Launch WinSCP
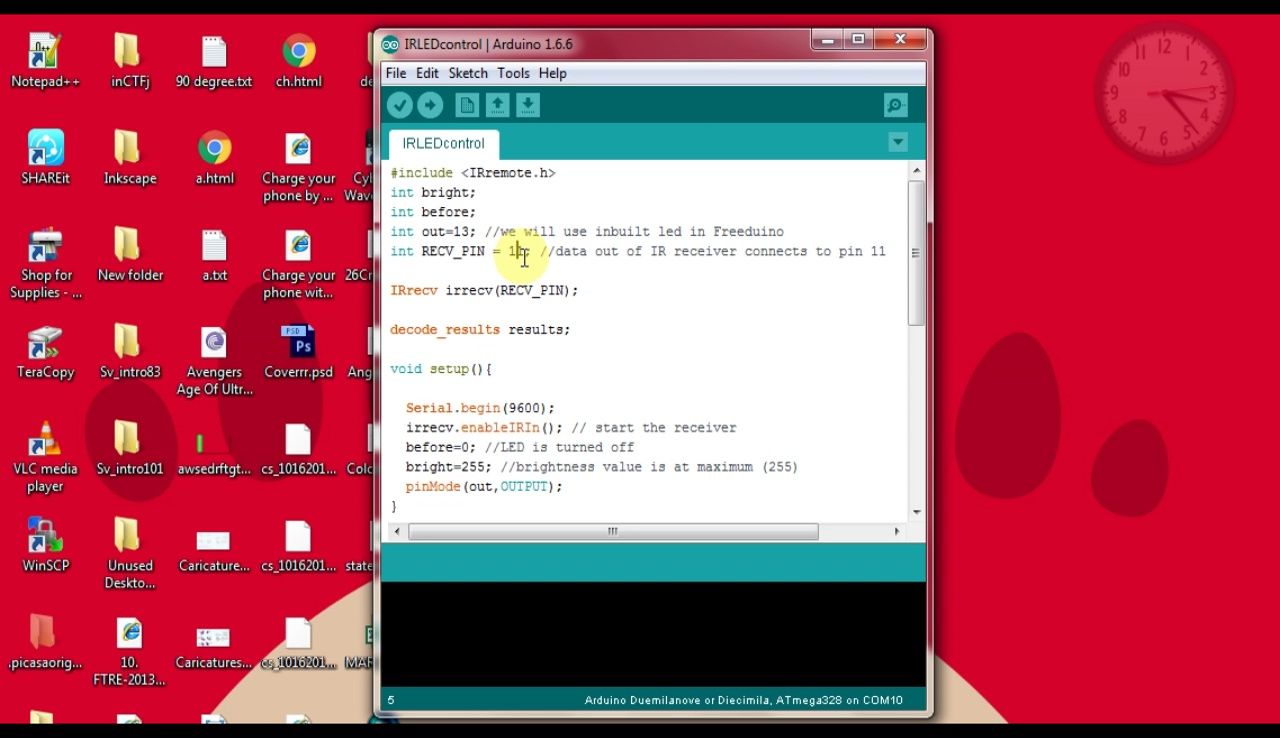Image resolution: width=1280 pixels, height=738 pixels. [45, 535]
